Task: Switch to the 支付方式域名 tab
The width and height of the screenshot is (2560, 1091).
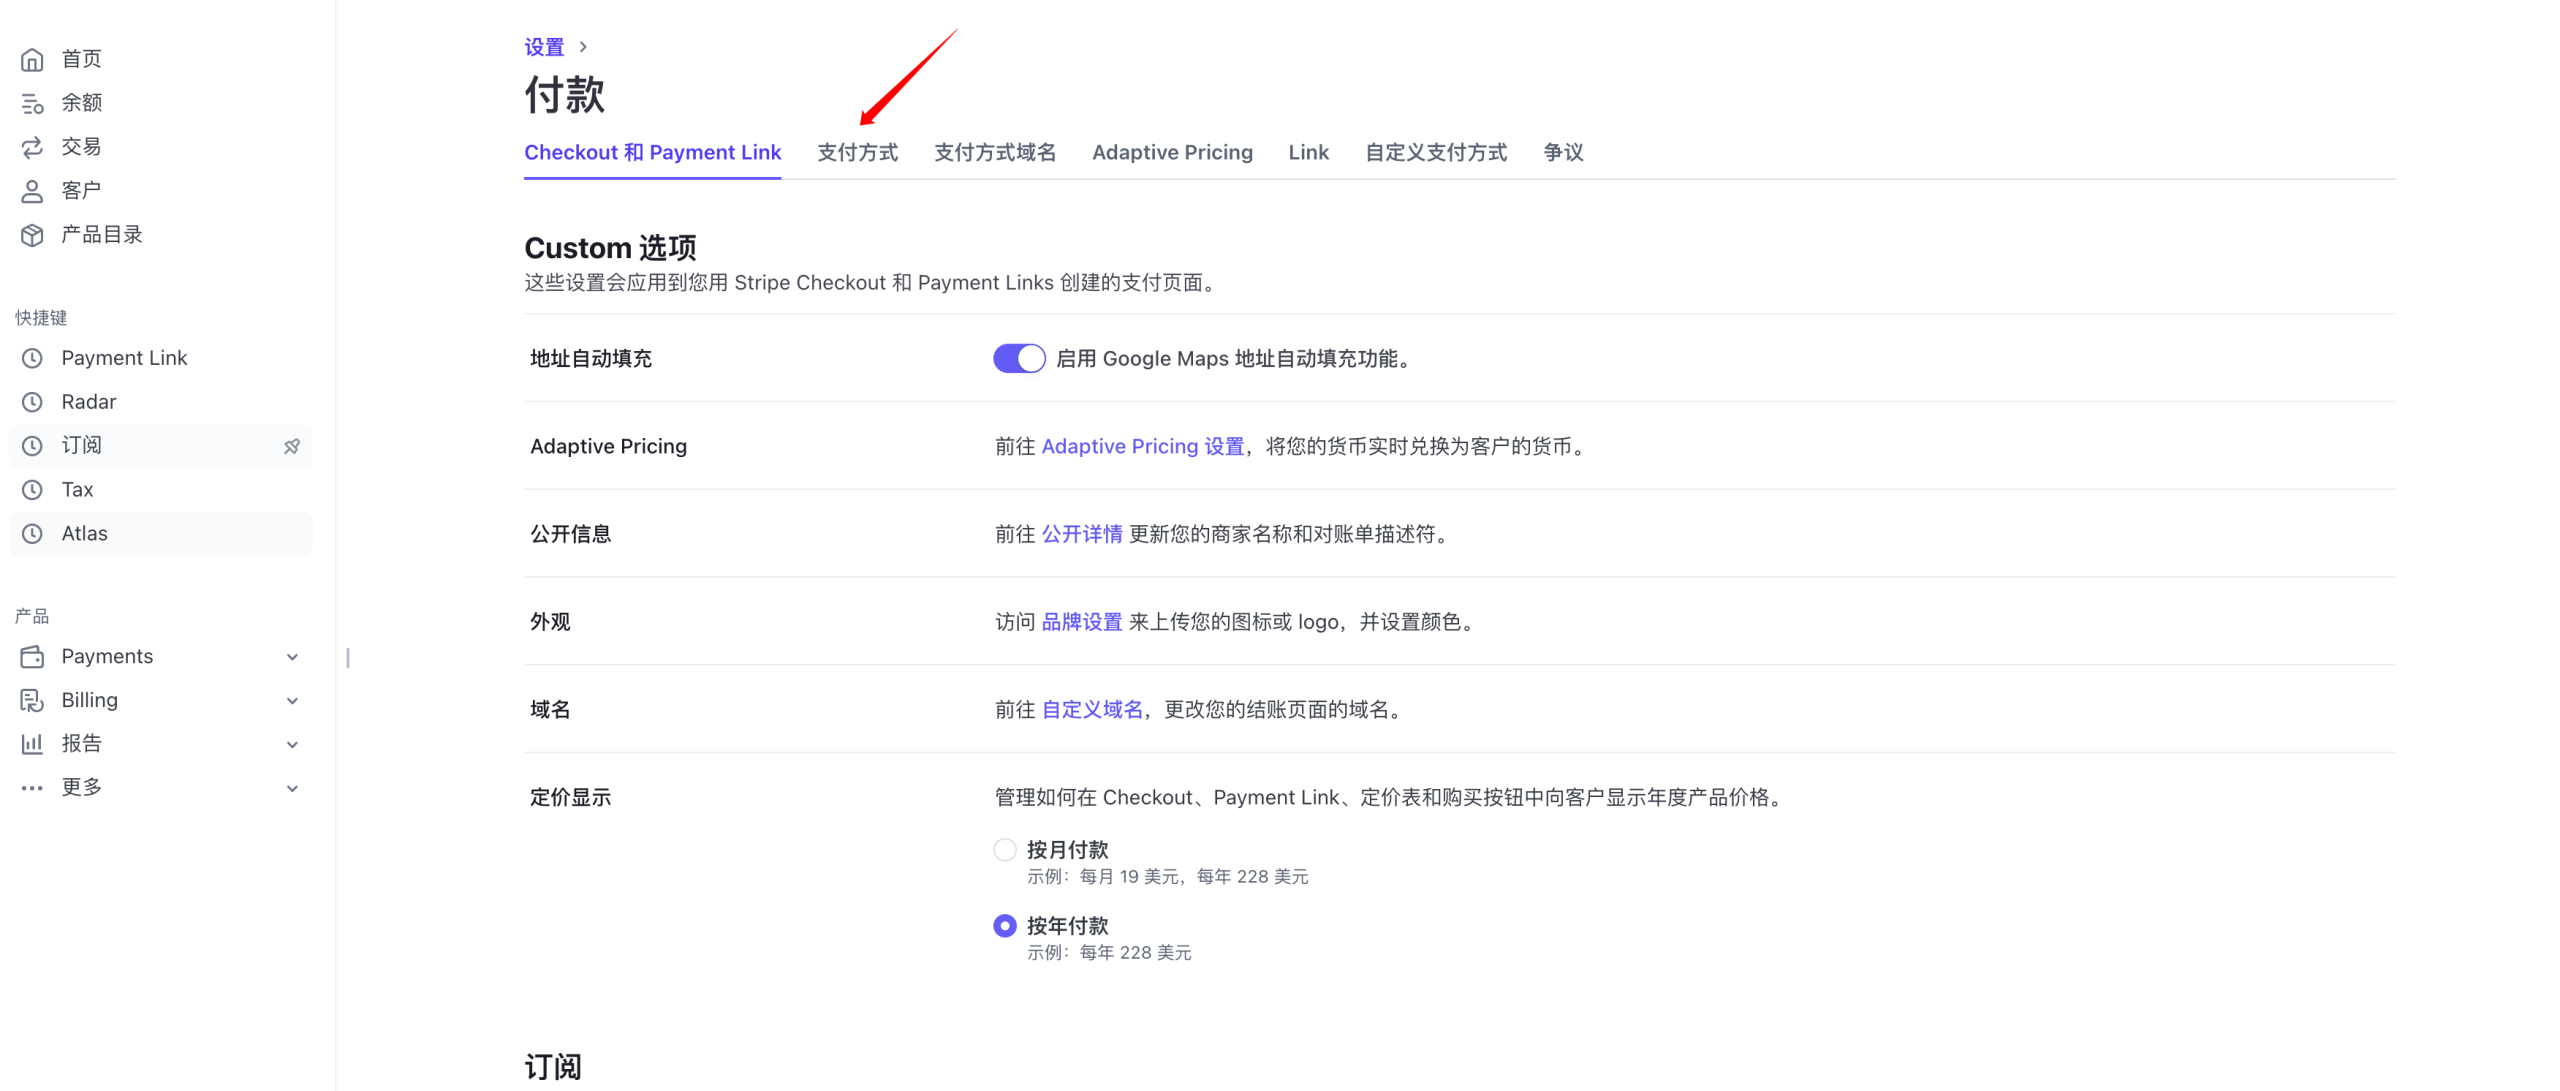Action: click(995, 152)
